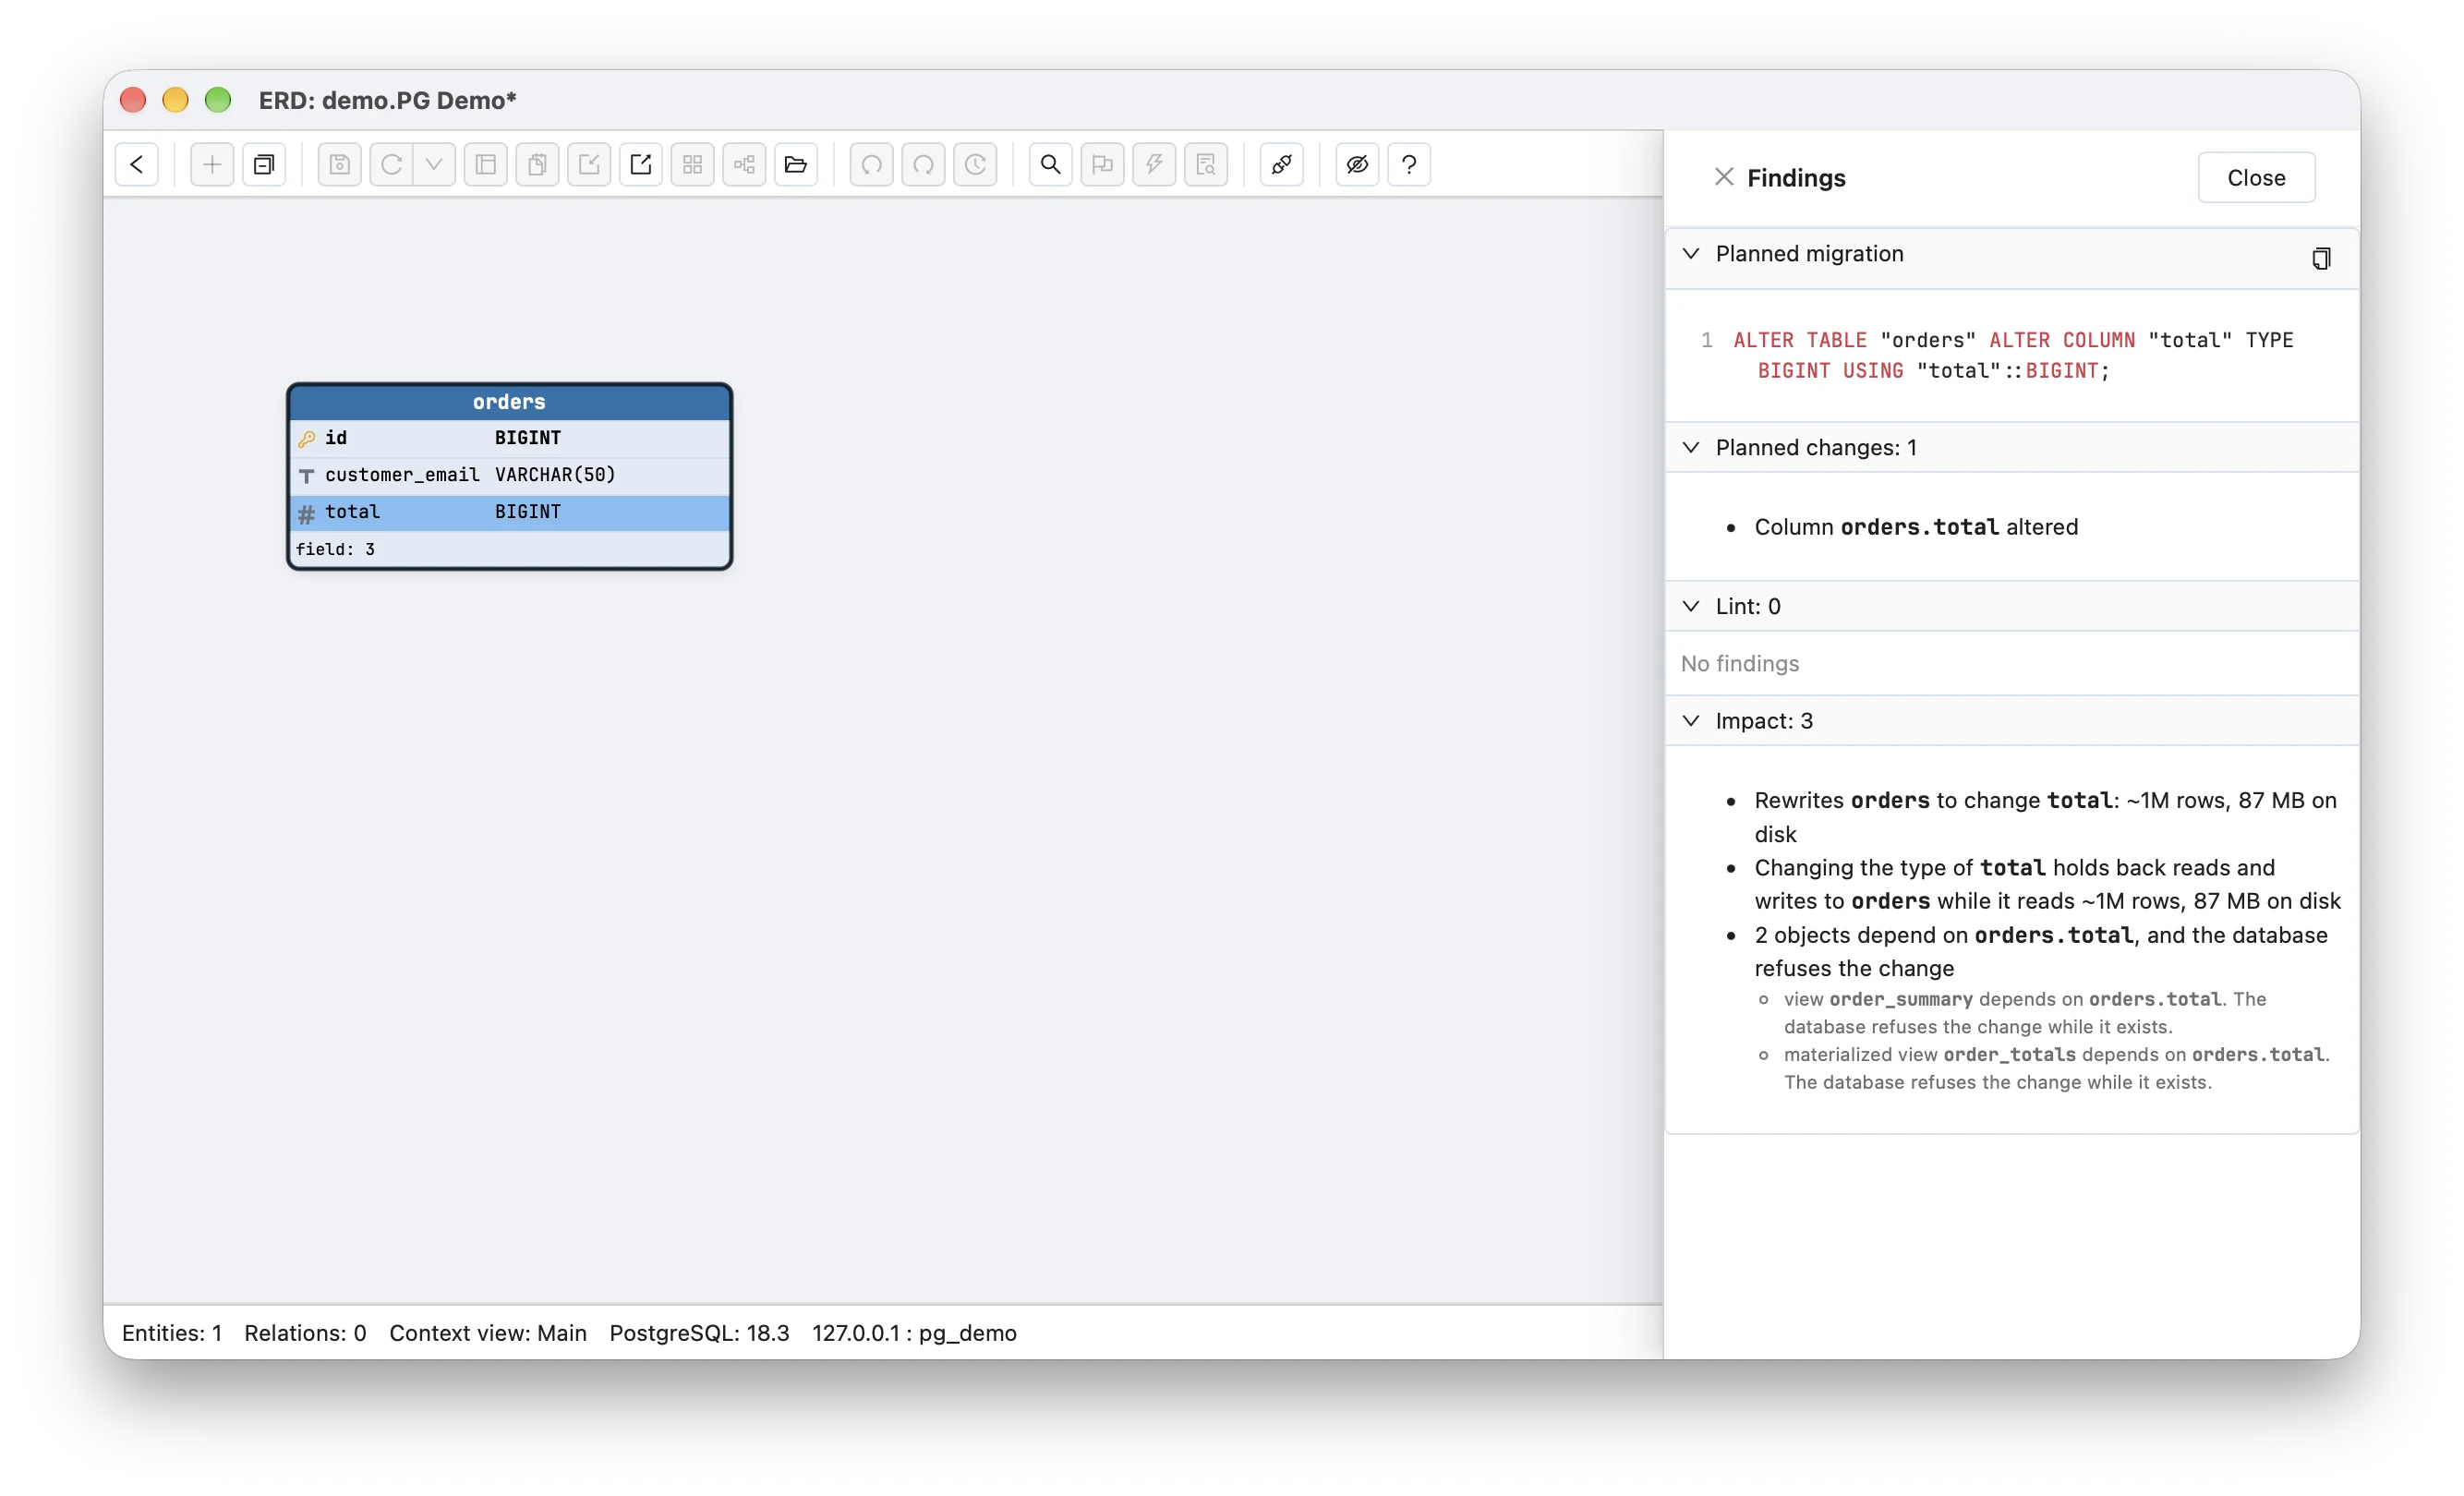The width and height of the screenshot is (2464, 1496).
Task: Click the auto-layout hierarchy icon
Action: click(x=744, y=164)
